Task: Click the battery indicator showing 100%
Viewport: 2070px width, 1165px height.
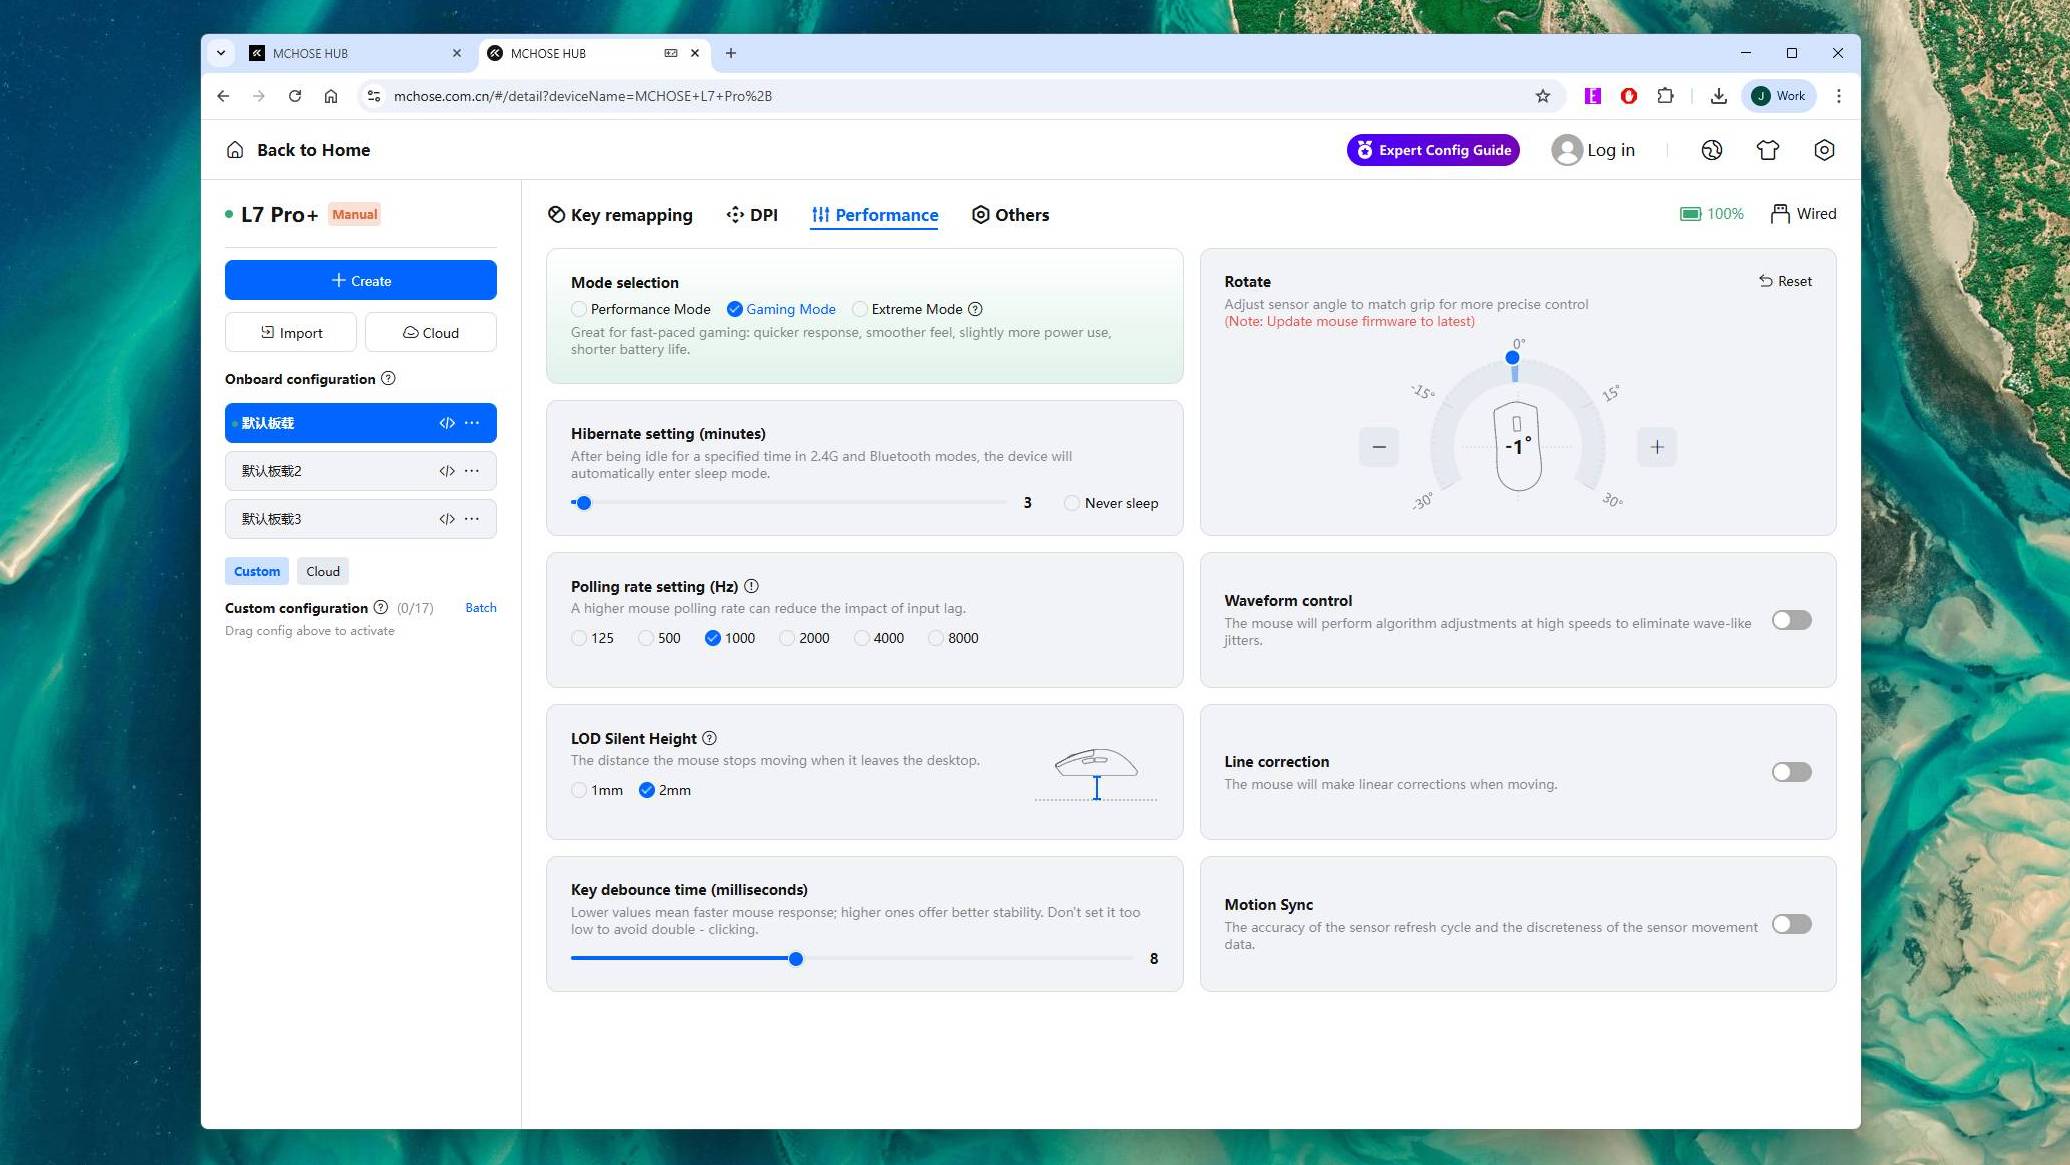Action: click(1710, 213)
